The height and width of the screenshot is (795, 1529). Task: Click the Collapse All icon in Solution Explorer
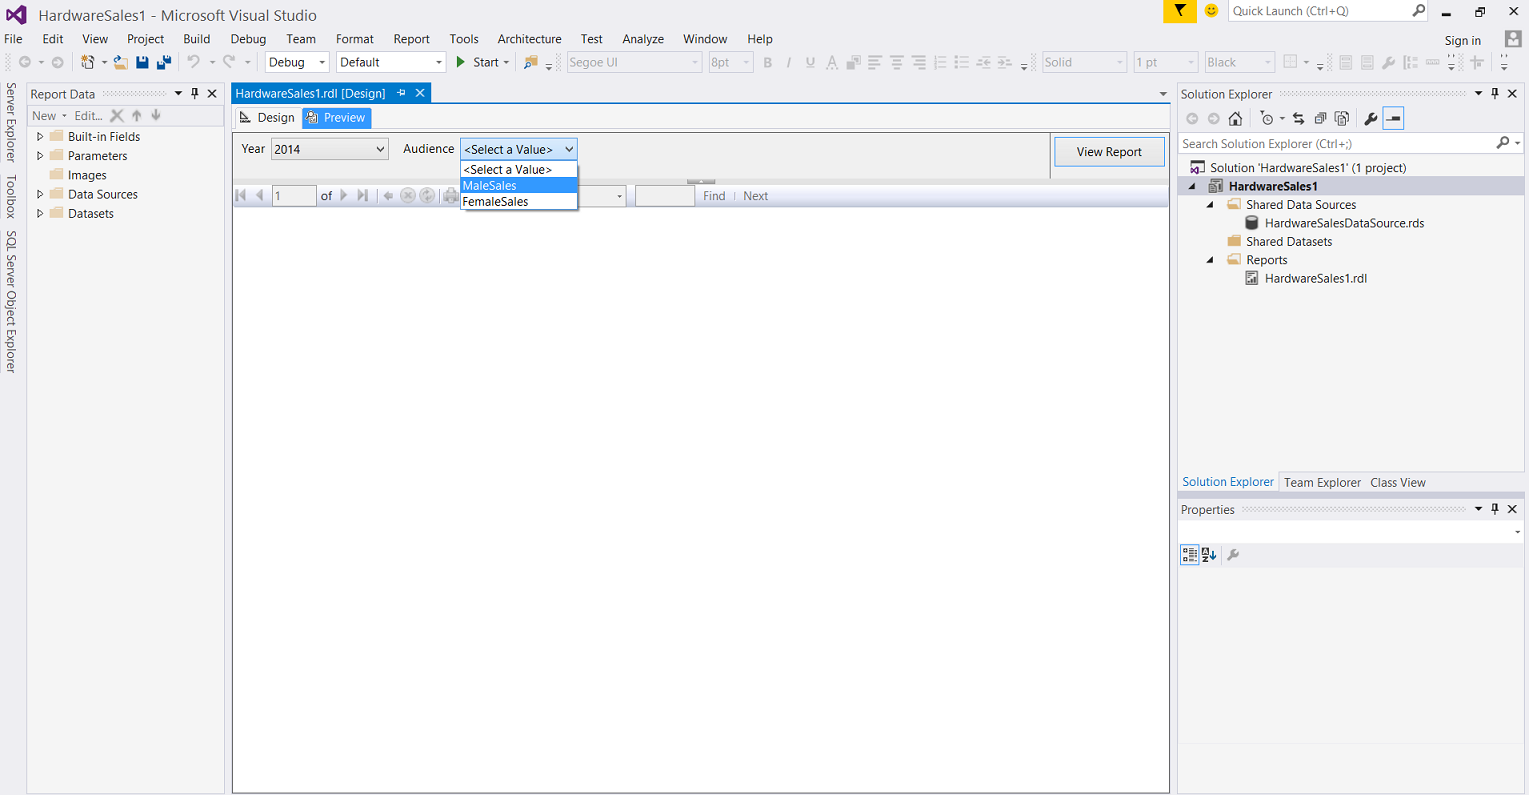click(x=1320, y=118)
